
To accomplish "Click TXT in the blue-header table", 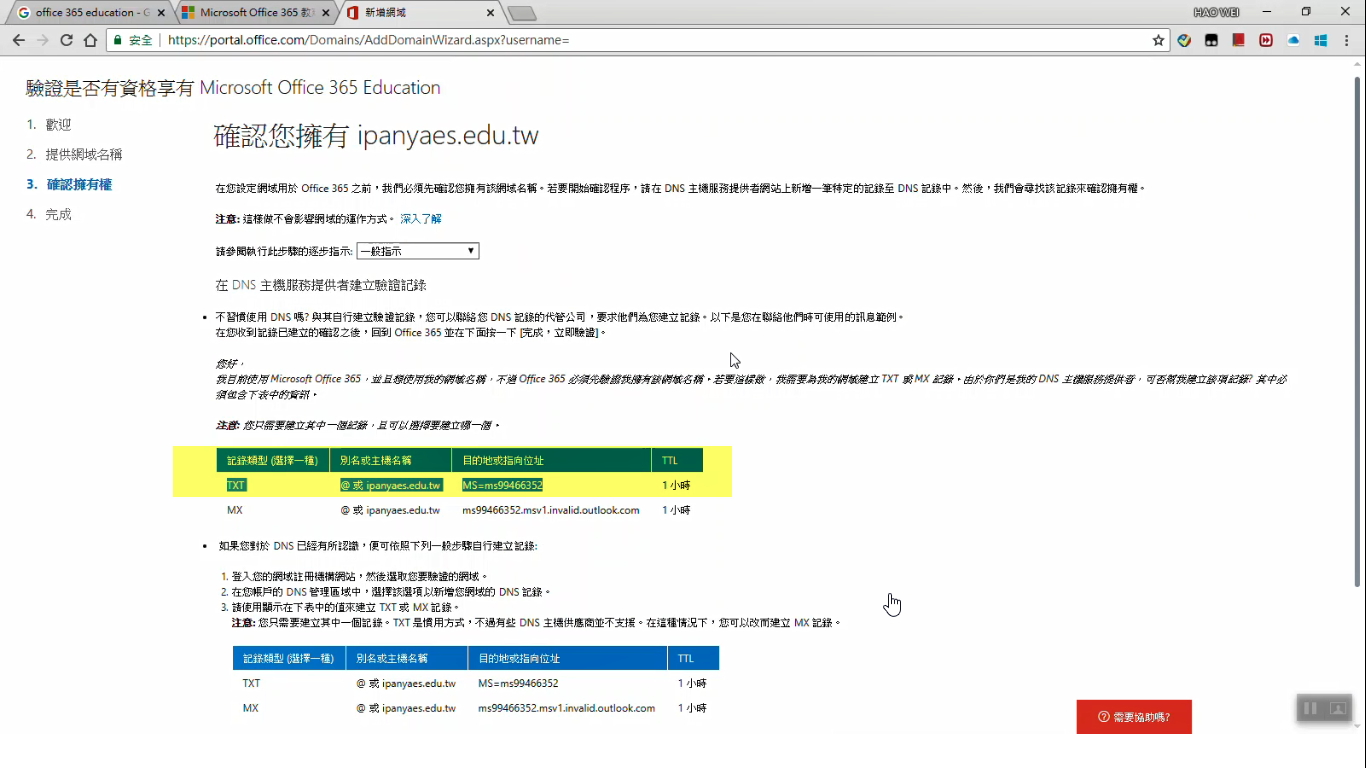I will pyautogui.click(x=251, y=684).
